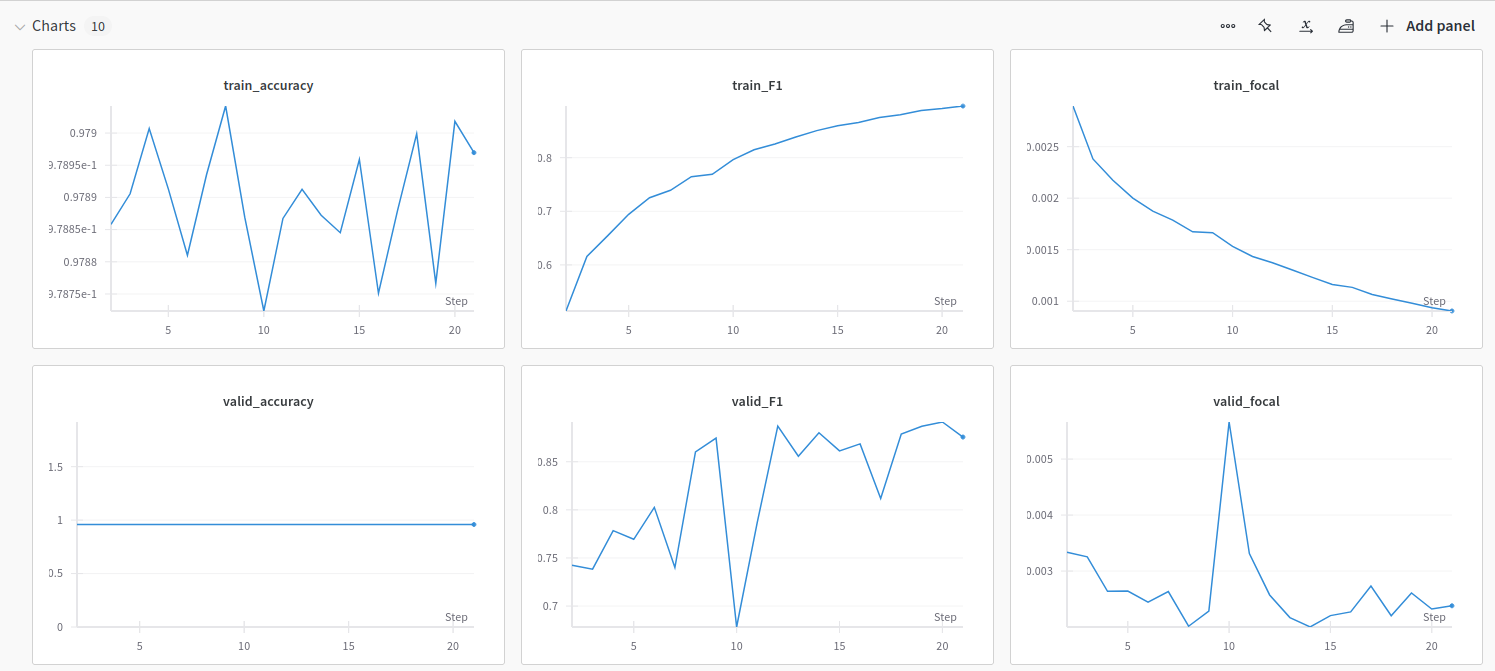Click the Add panel button

point(1438,26)
